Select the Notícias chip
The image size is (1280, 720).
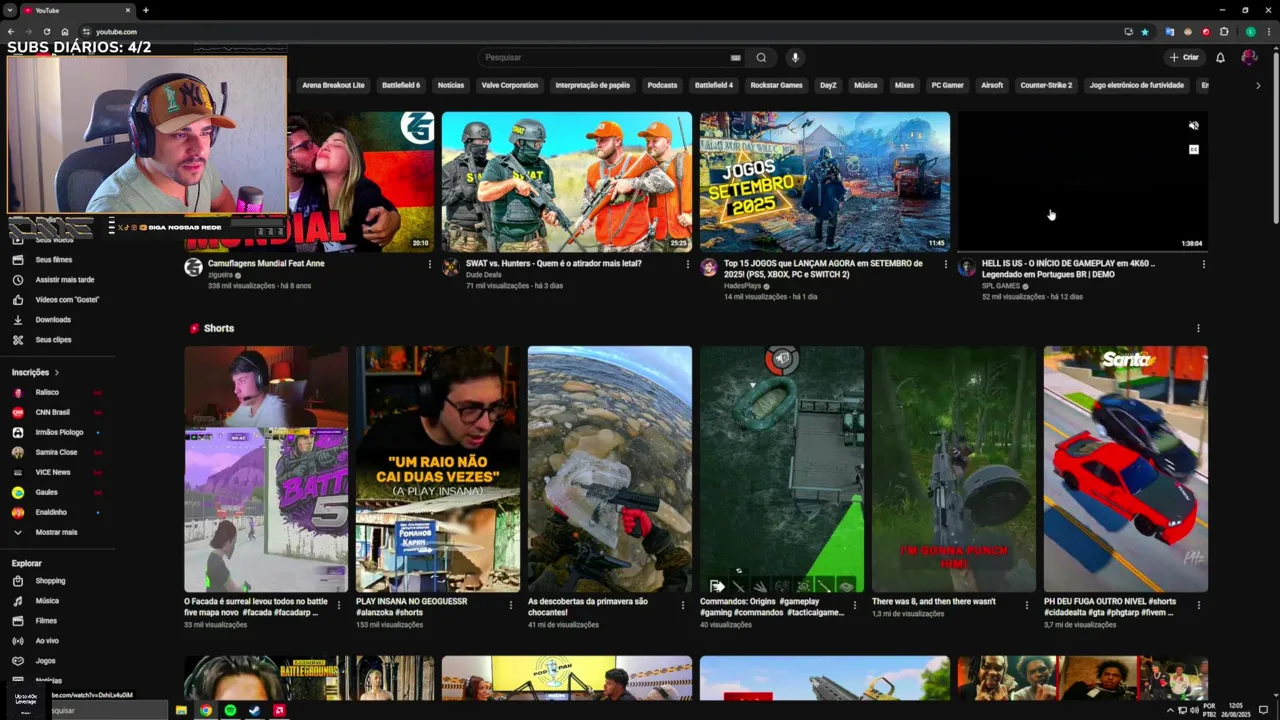coord(451,85)
